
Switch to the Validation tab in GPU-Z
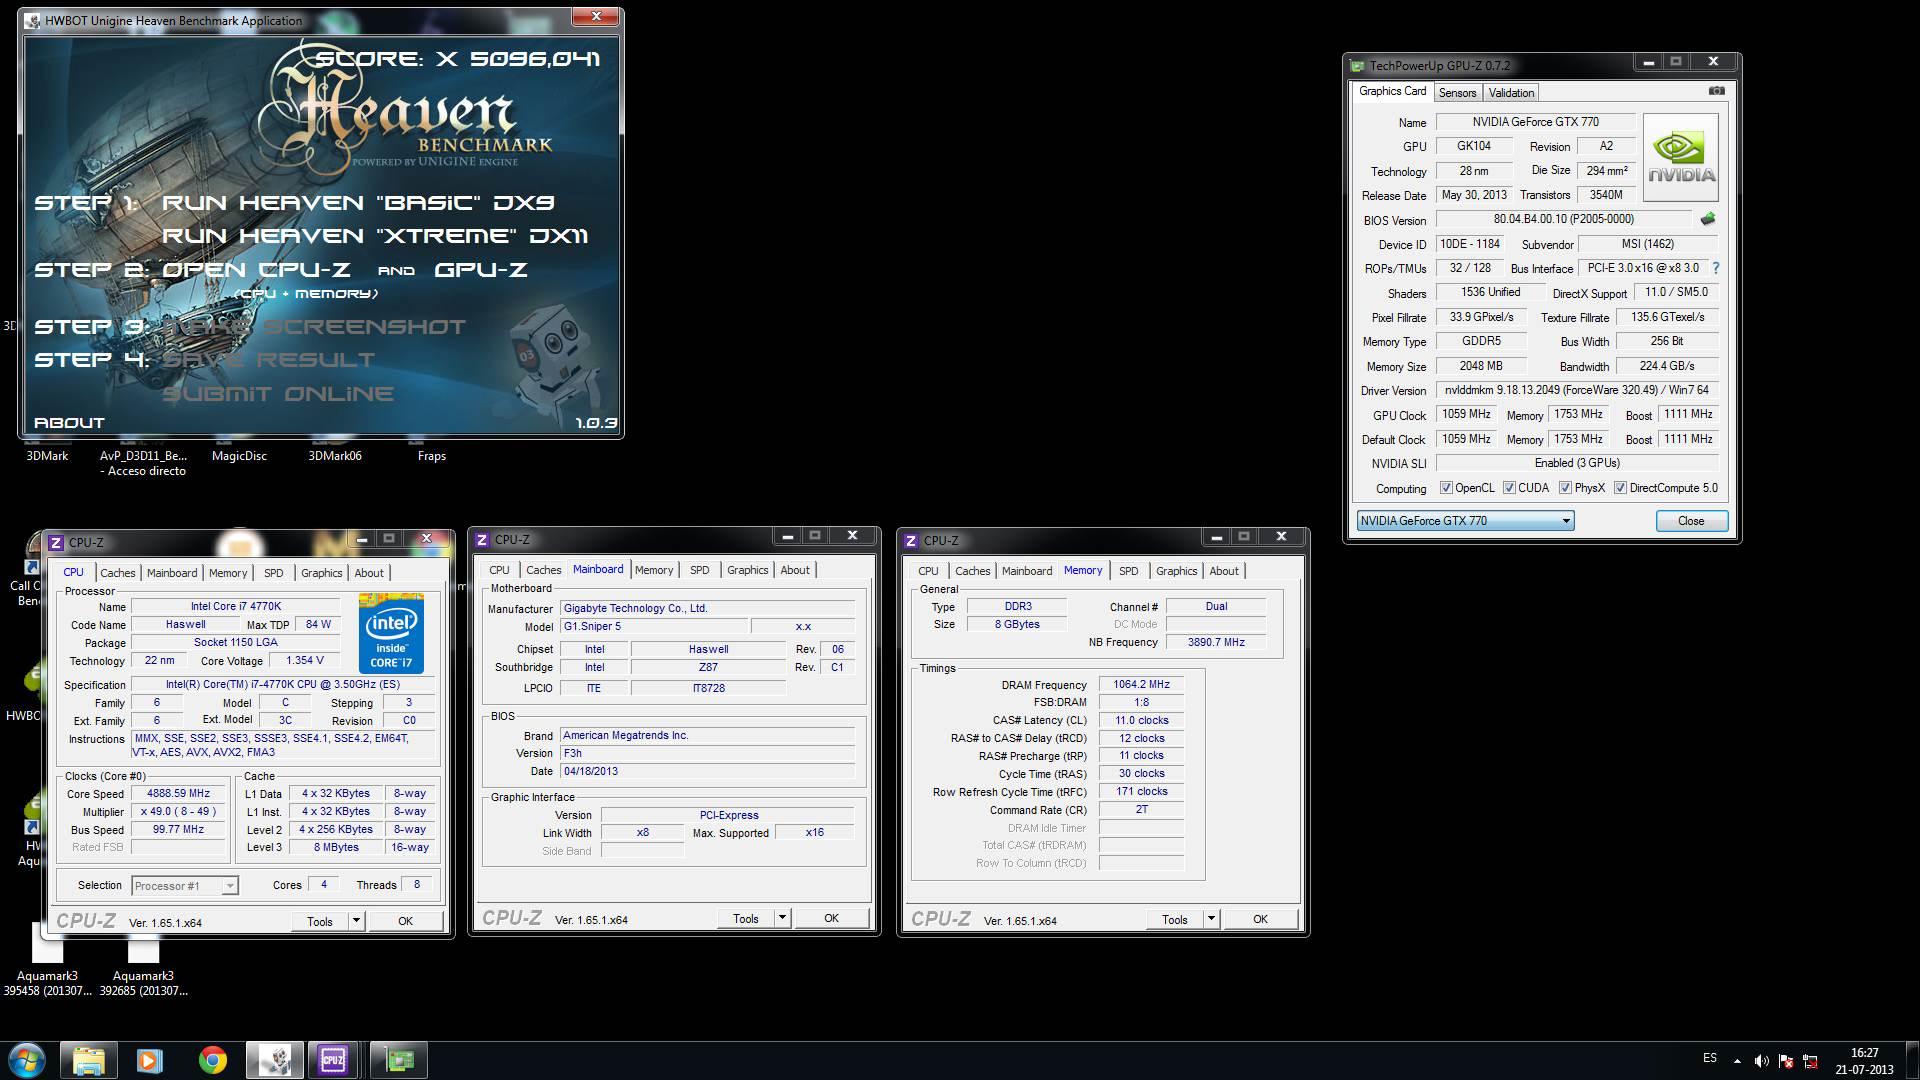coord(1511,92)
